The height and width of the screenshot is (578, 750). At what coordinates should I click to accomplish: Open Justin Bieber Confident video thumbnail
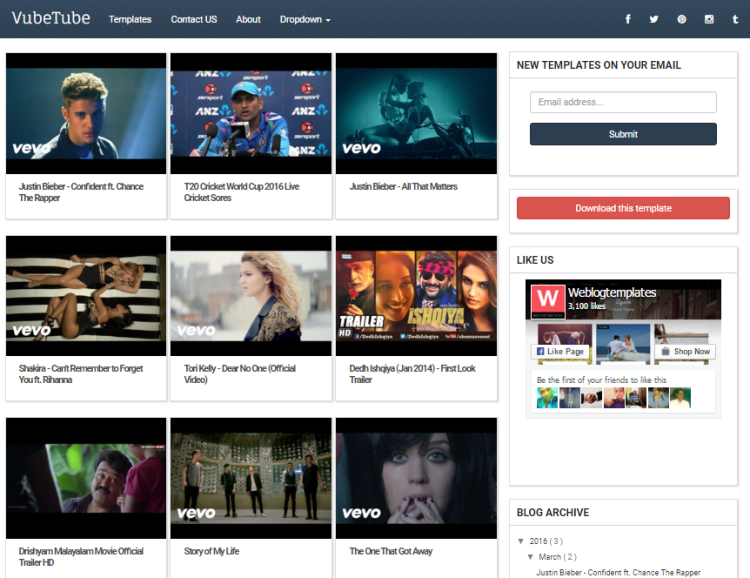point(86,113)
